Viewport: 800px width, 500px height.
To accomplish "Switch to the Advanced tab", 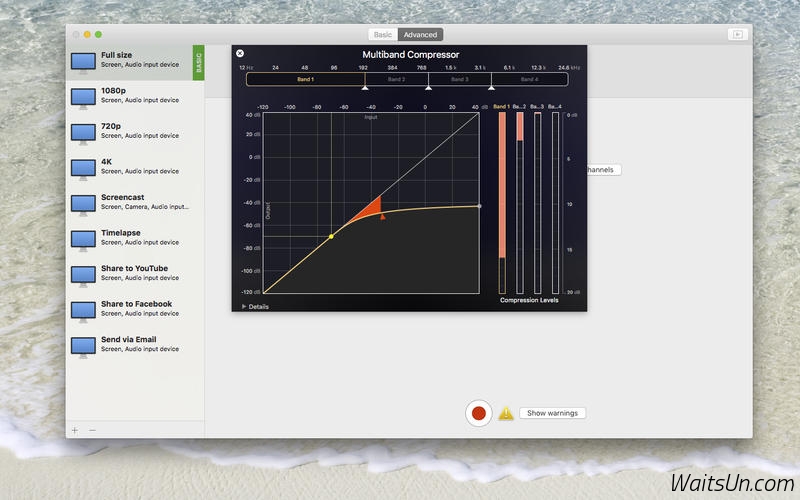I will (x=420, y=34).
